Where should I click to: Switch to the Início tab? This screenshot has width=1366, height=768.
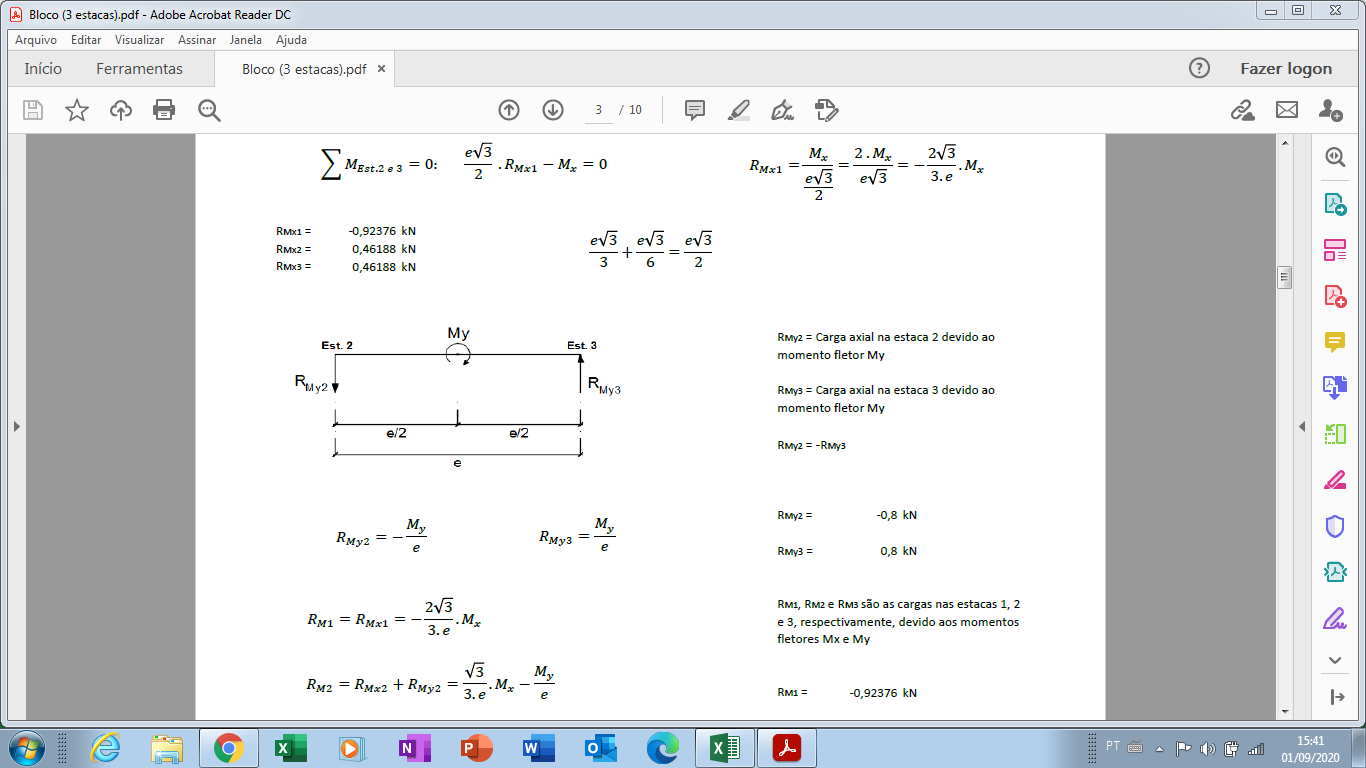(43, 69)
